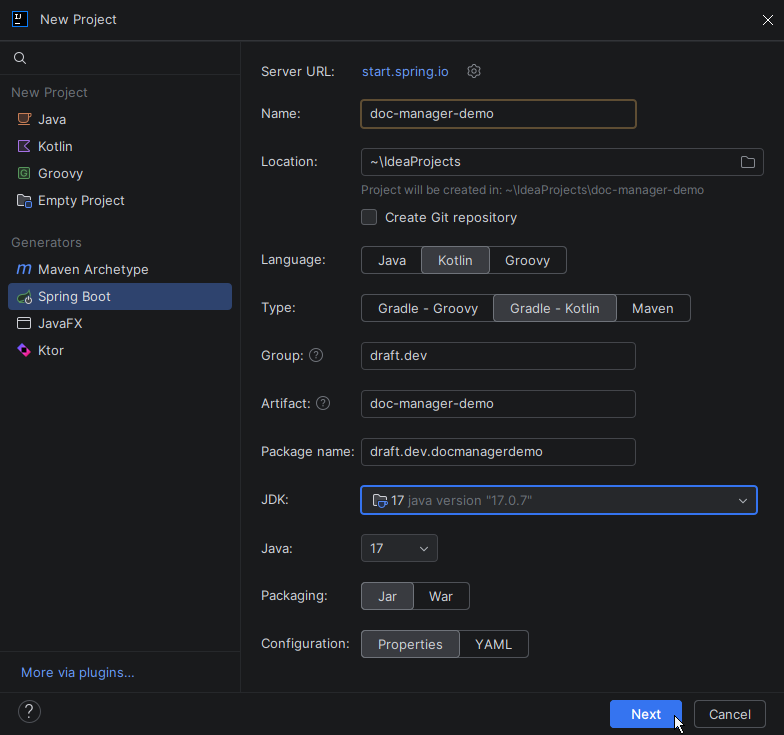Viewport: 784px width, 735px height.
Task: Open the JDK dropdown
Action: pos(559,500)
